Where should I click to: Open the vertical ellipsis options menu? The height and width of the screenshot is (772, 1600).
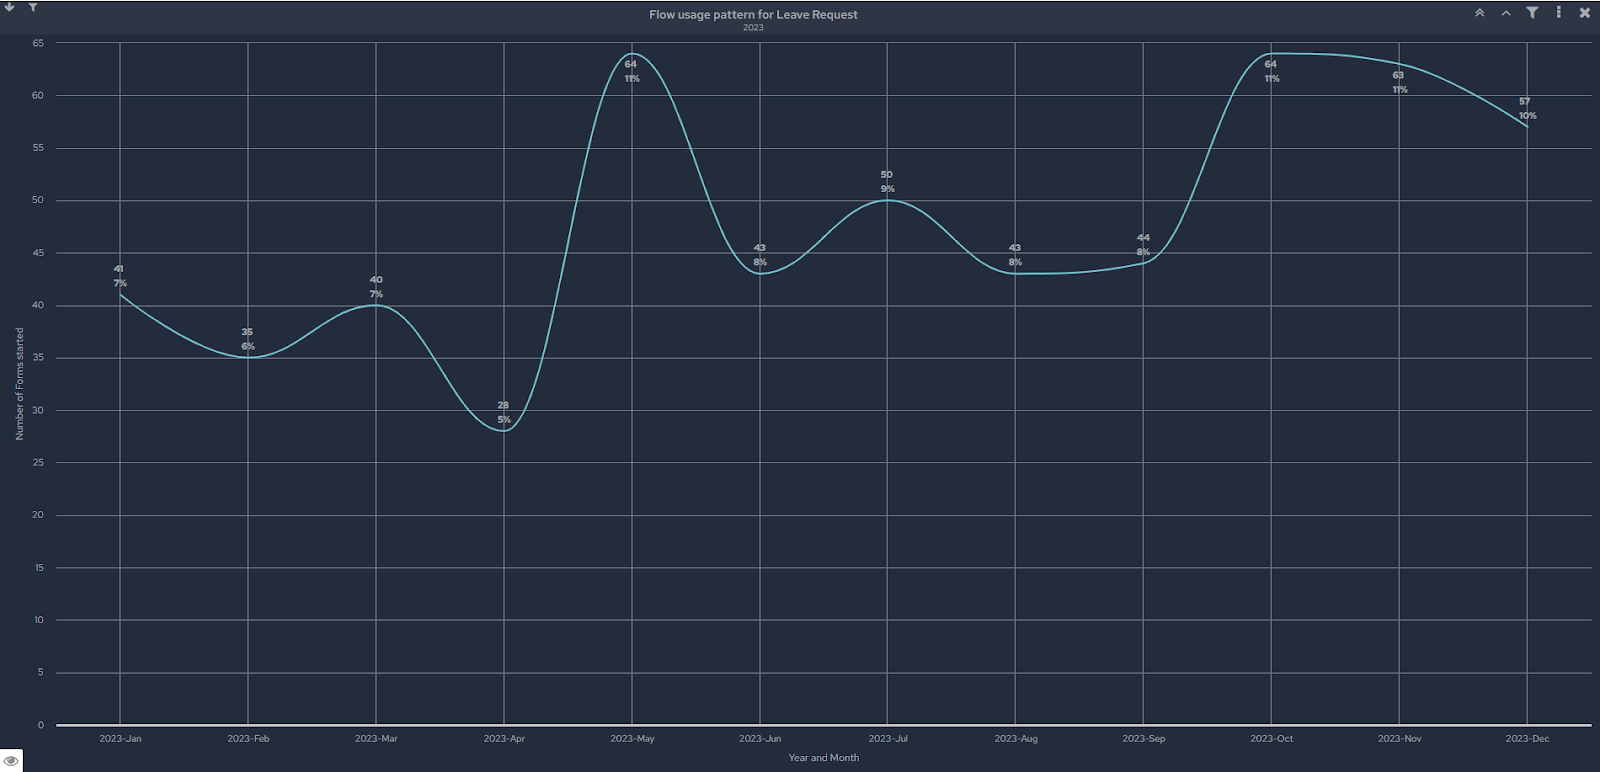tap(1558, 13)
